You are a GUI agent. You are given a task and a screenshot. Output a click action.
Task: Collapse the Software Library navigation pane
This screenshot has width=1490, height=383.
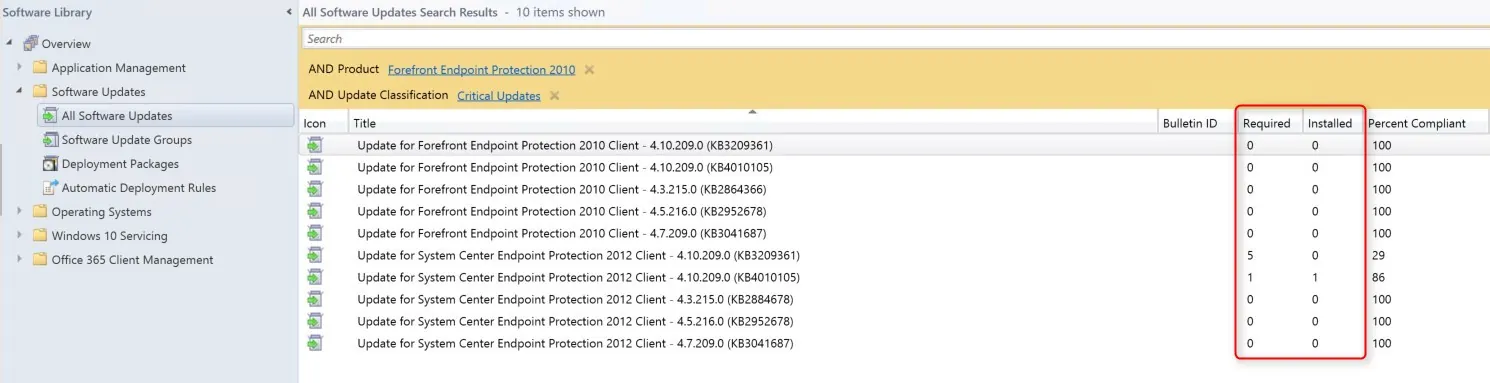pyautogui.click(x=289, y=12)
